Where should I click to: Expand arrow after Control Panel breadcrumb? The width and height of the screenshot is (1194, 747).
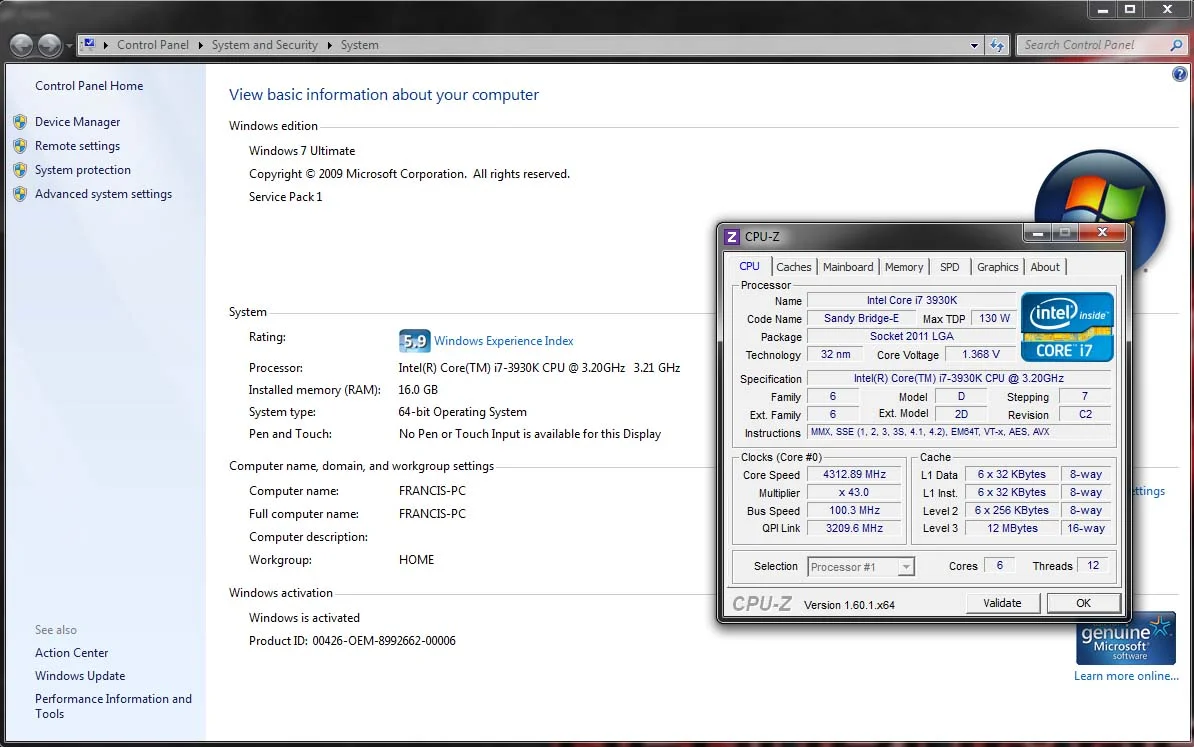click(200, 45)
